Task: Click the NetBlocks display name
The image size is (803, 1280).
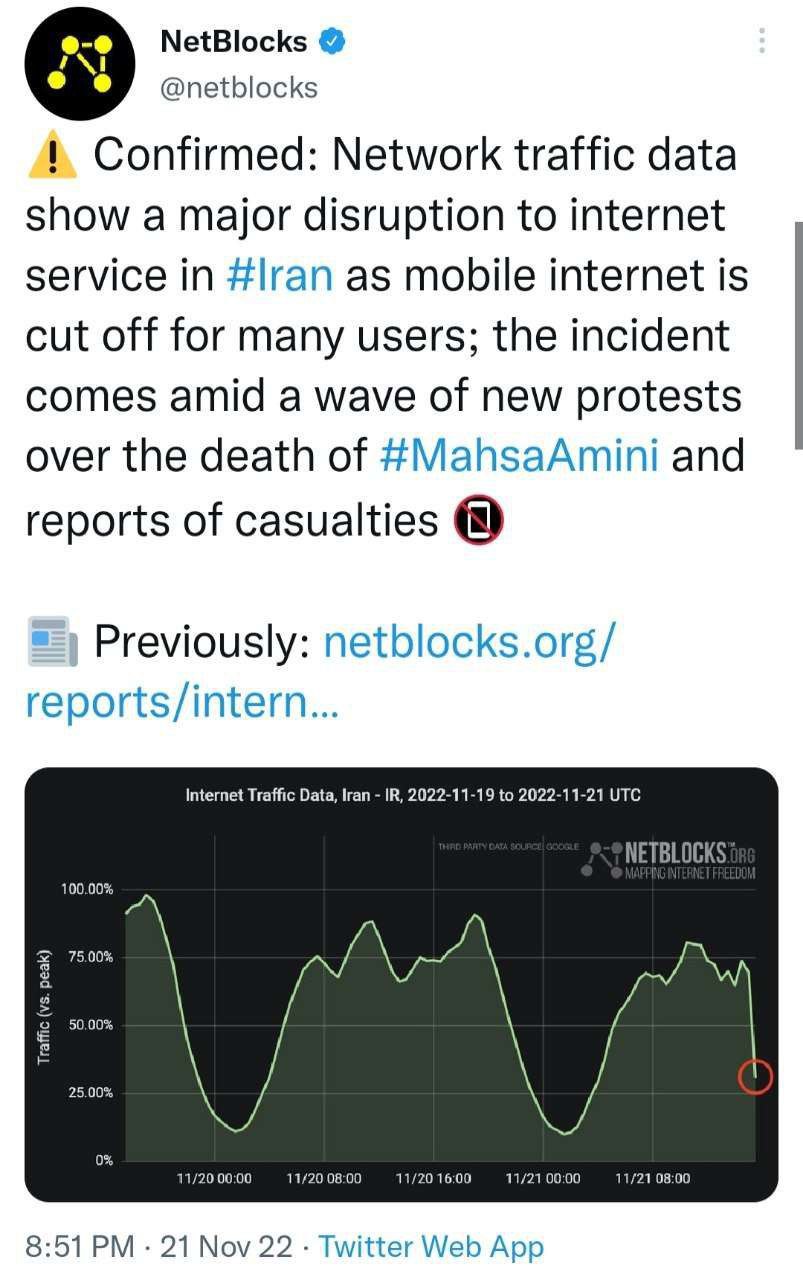Action: (x=234, y=42)
